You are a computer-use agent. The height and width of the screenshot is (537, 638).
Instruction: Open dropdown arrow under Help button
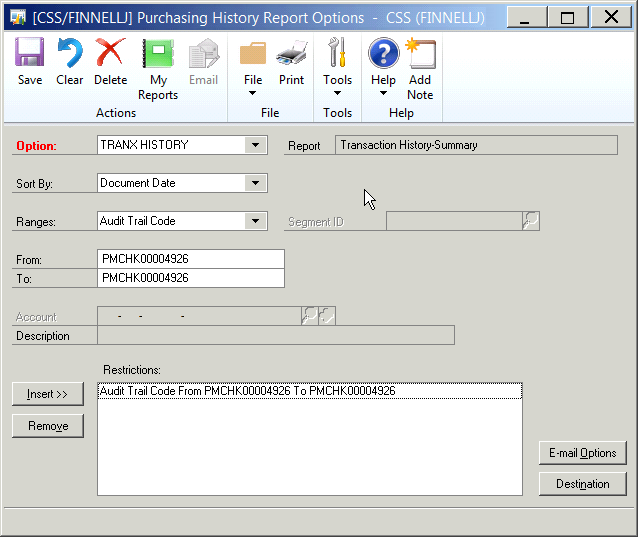click(x=383, y=93)
